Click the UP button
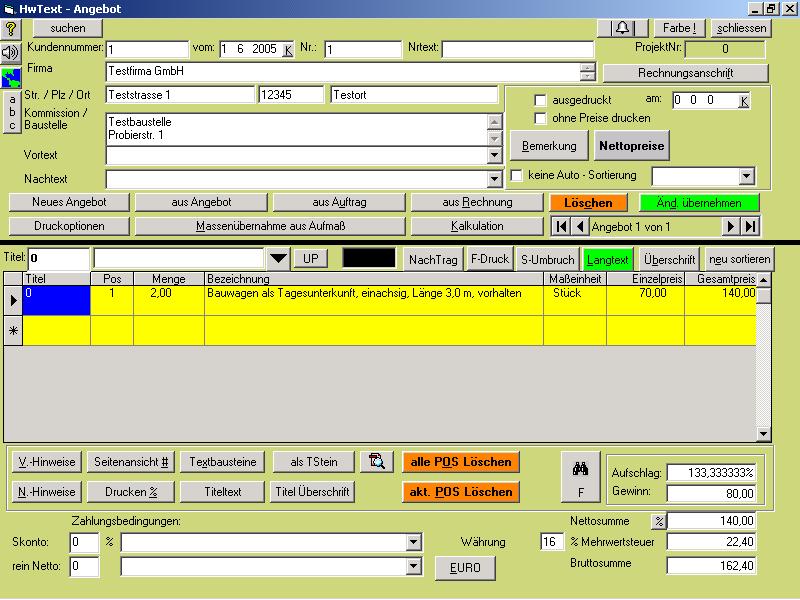Screen dimensions: 800x600 pyautogui.click(x=311, y=259)
